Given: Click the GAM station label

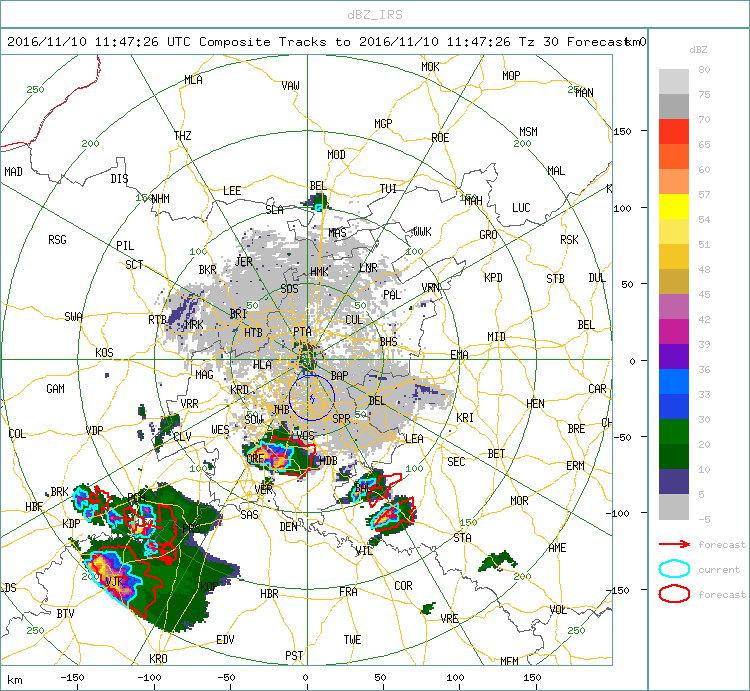Looking at the screenshot, I should point(55,389).
